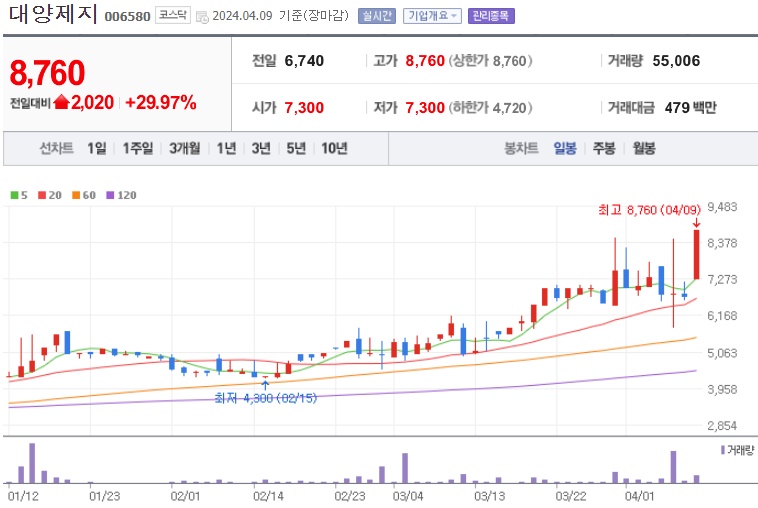Select the 1주일 line chart period
Image resolution: width=758 pixels, height=508 pixels.
pyautogui.click(x=138, y=148)
